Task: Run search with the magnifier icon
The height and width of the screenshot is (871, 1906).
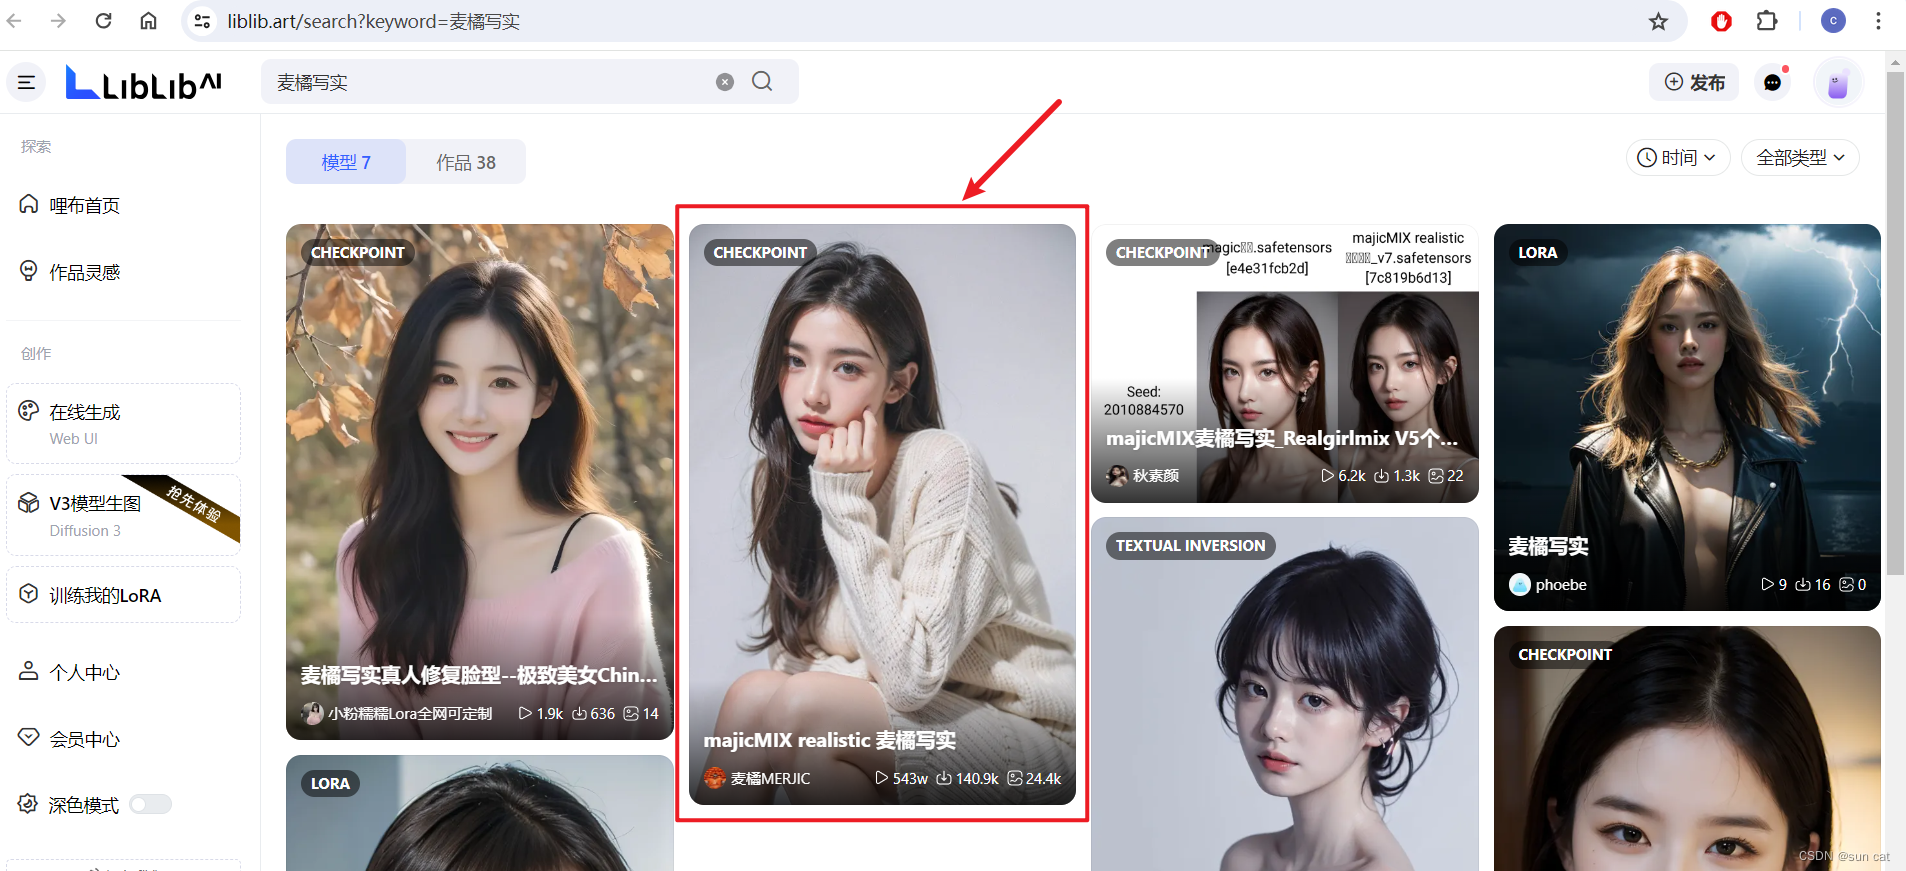Action: [762, 82]
